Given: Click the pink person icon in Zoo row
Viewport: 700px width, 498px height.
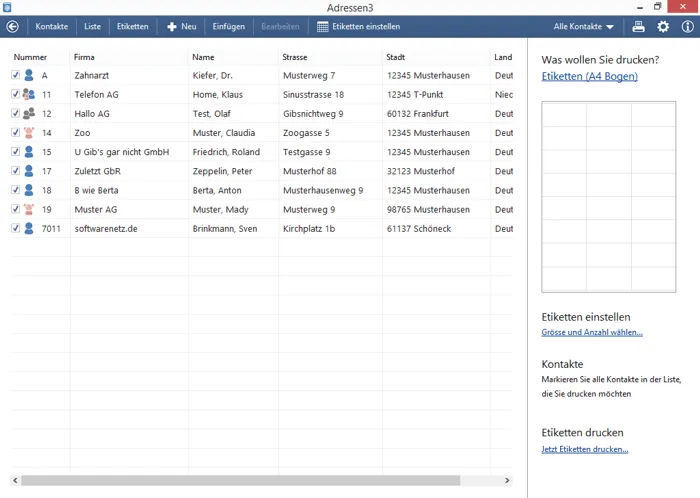Looking at the screenshot, I should click(29, 133).
